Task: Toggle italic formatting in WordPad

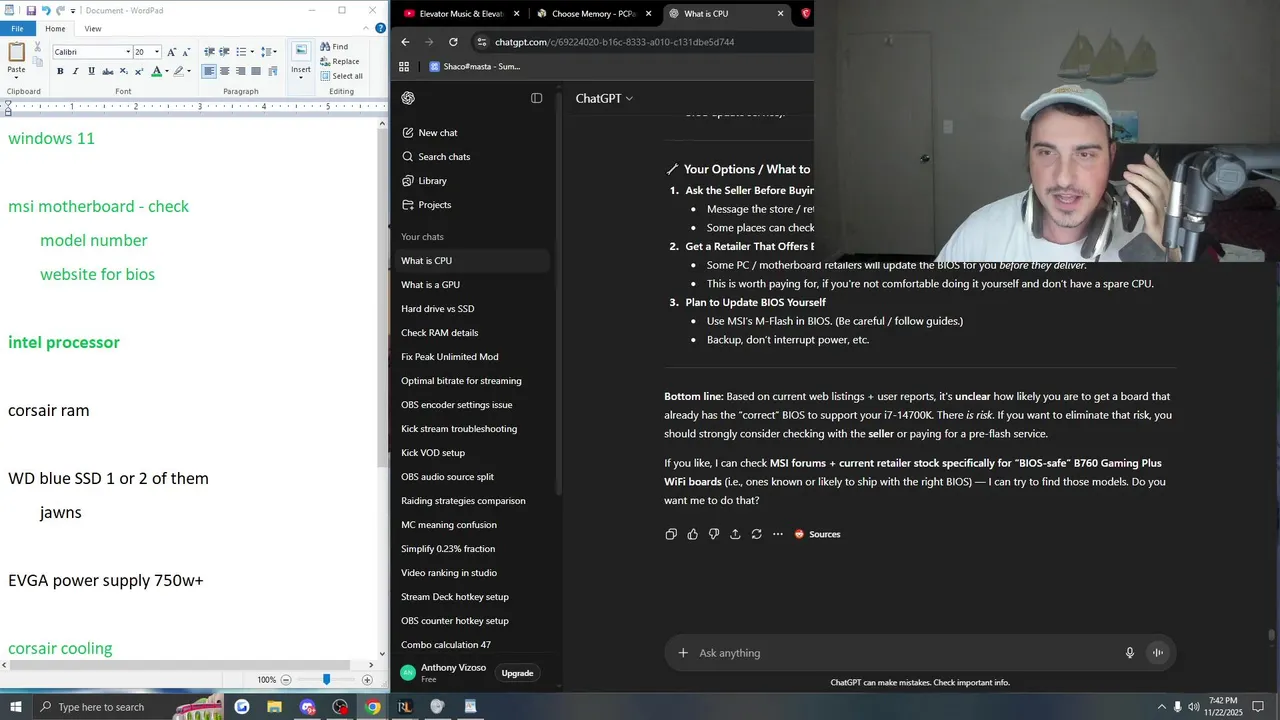Action: 76,71
